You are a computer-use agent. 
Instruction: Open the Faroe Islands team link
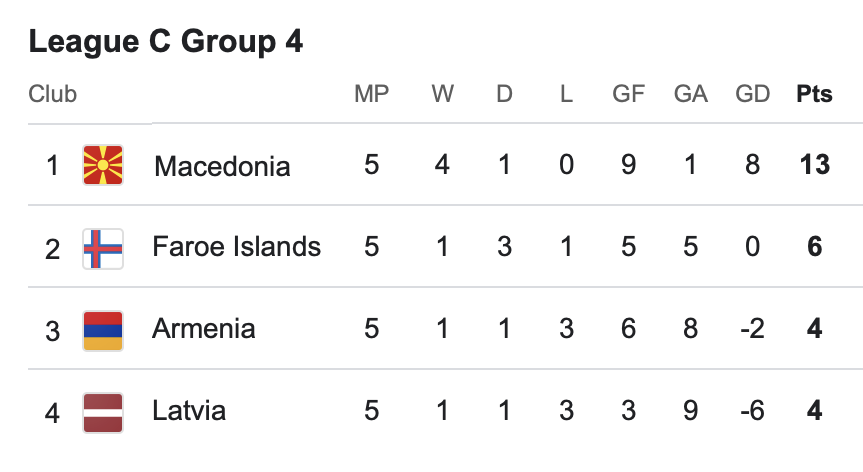236,247
